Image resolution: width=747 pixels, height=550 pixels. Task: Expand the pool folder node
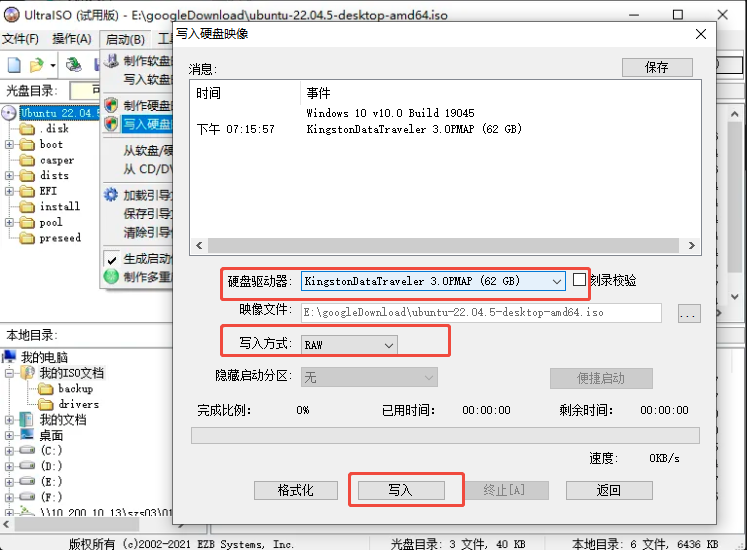pyautogui.click(x=9, y=222)
